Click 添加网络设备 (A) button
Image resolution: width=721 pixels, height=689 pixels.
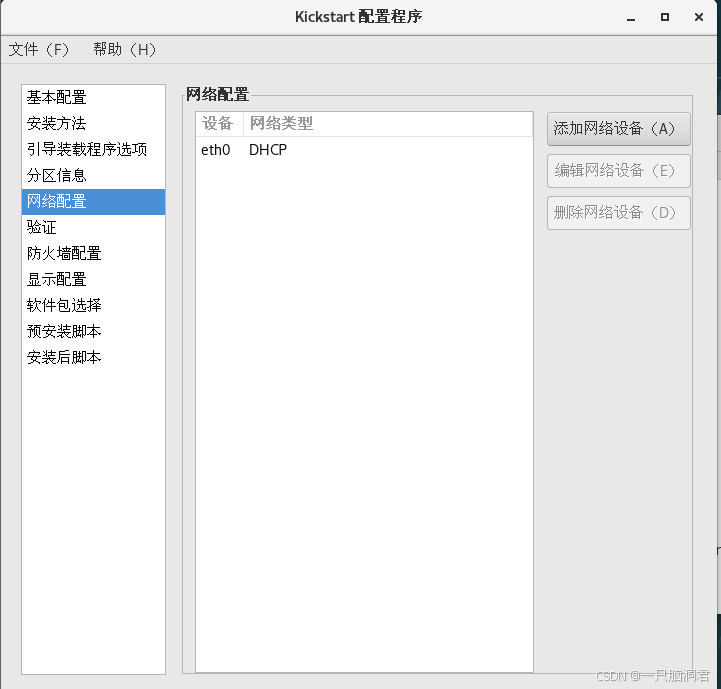[618, 129]
